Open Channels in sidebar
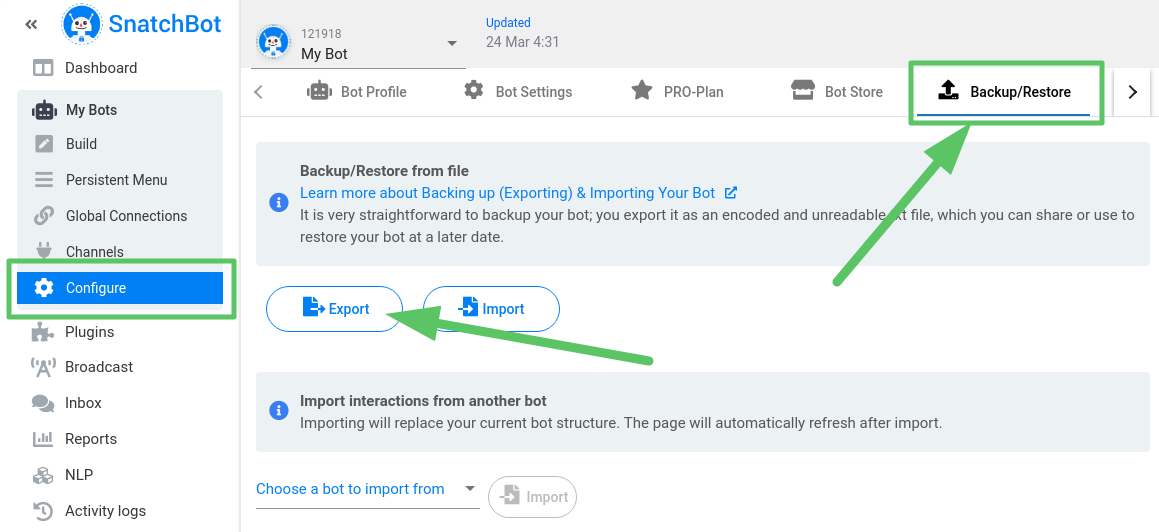The width and height of the screenshot is (1159, 532). pyautogui.click(x=95, y=252)
